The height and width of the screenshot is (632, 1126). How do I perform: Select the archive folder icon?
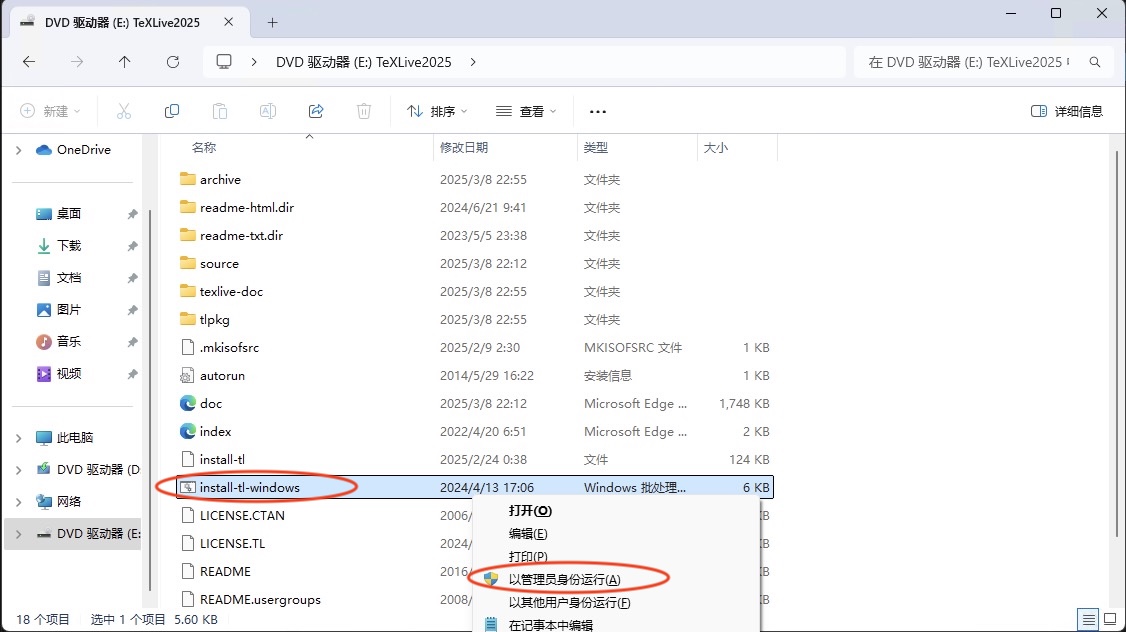coord(187,179)
